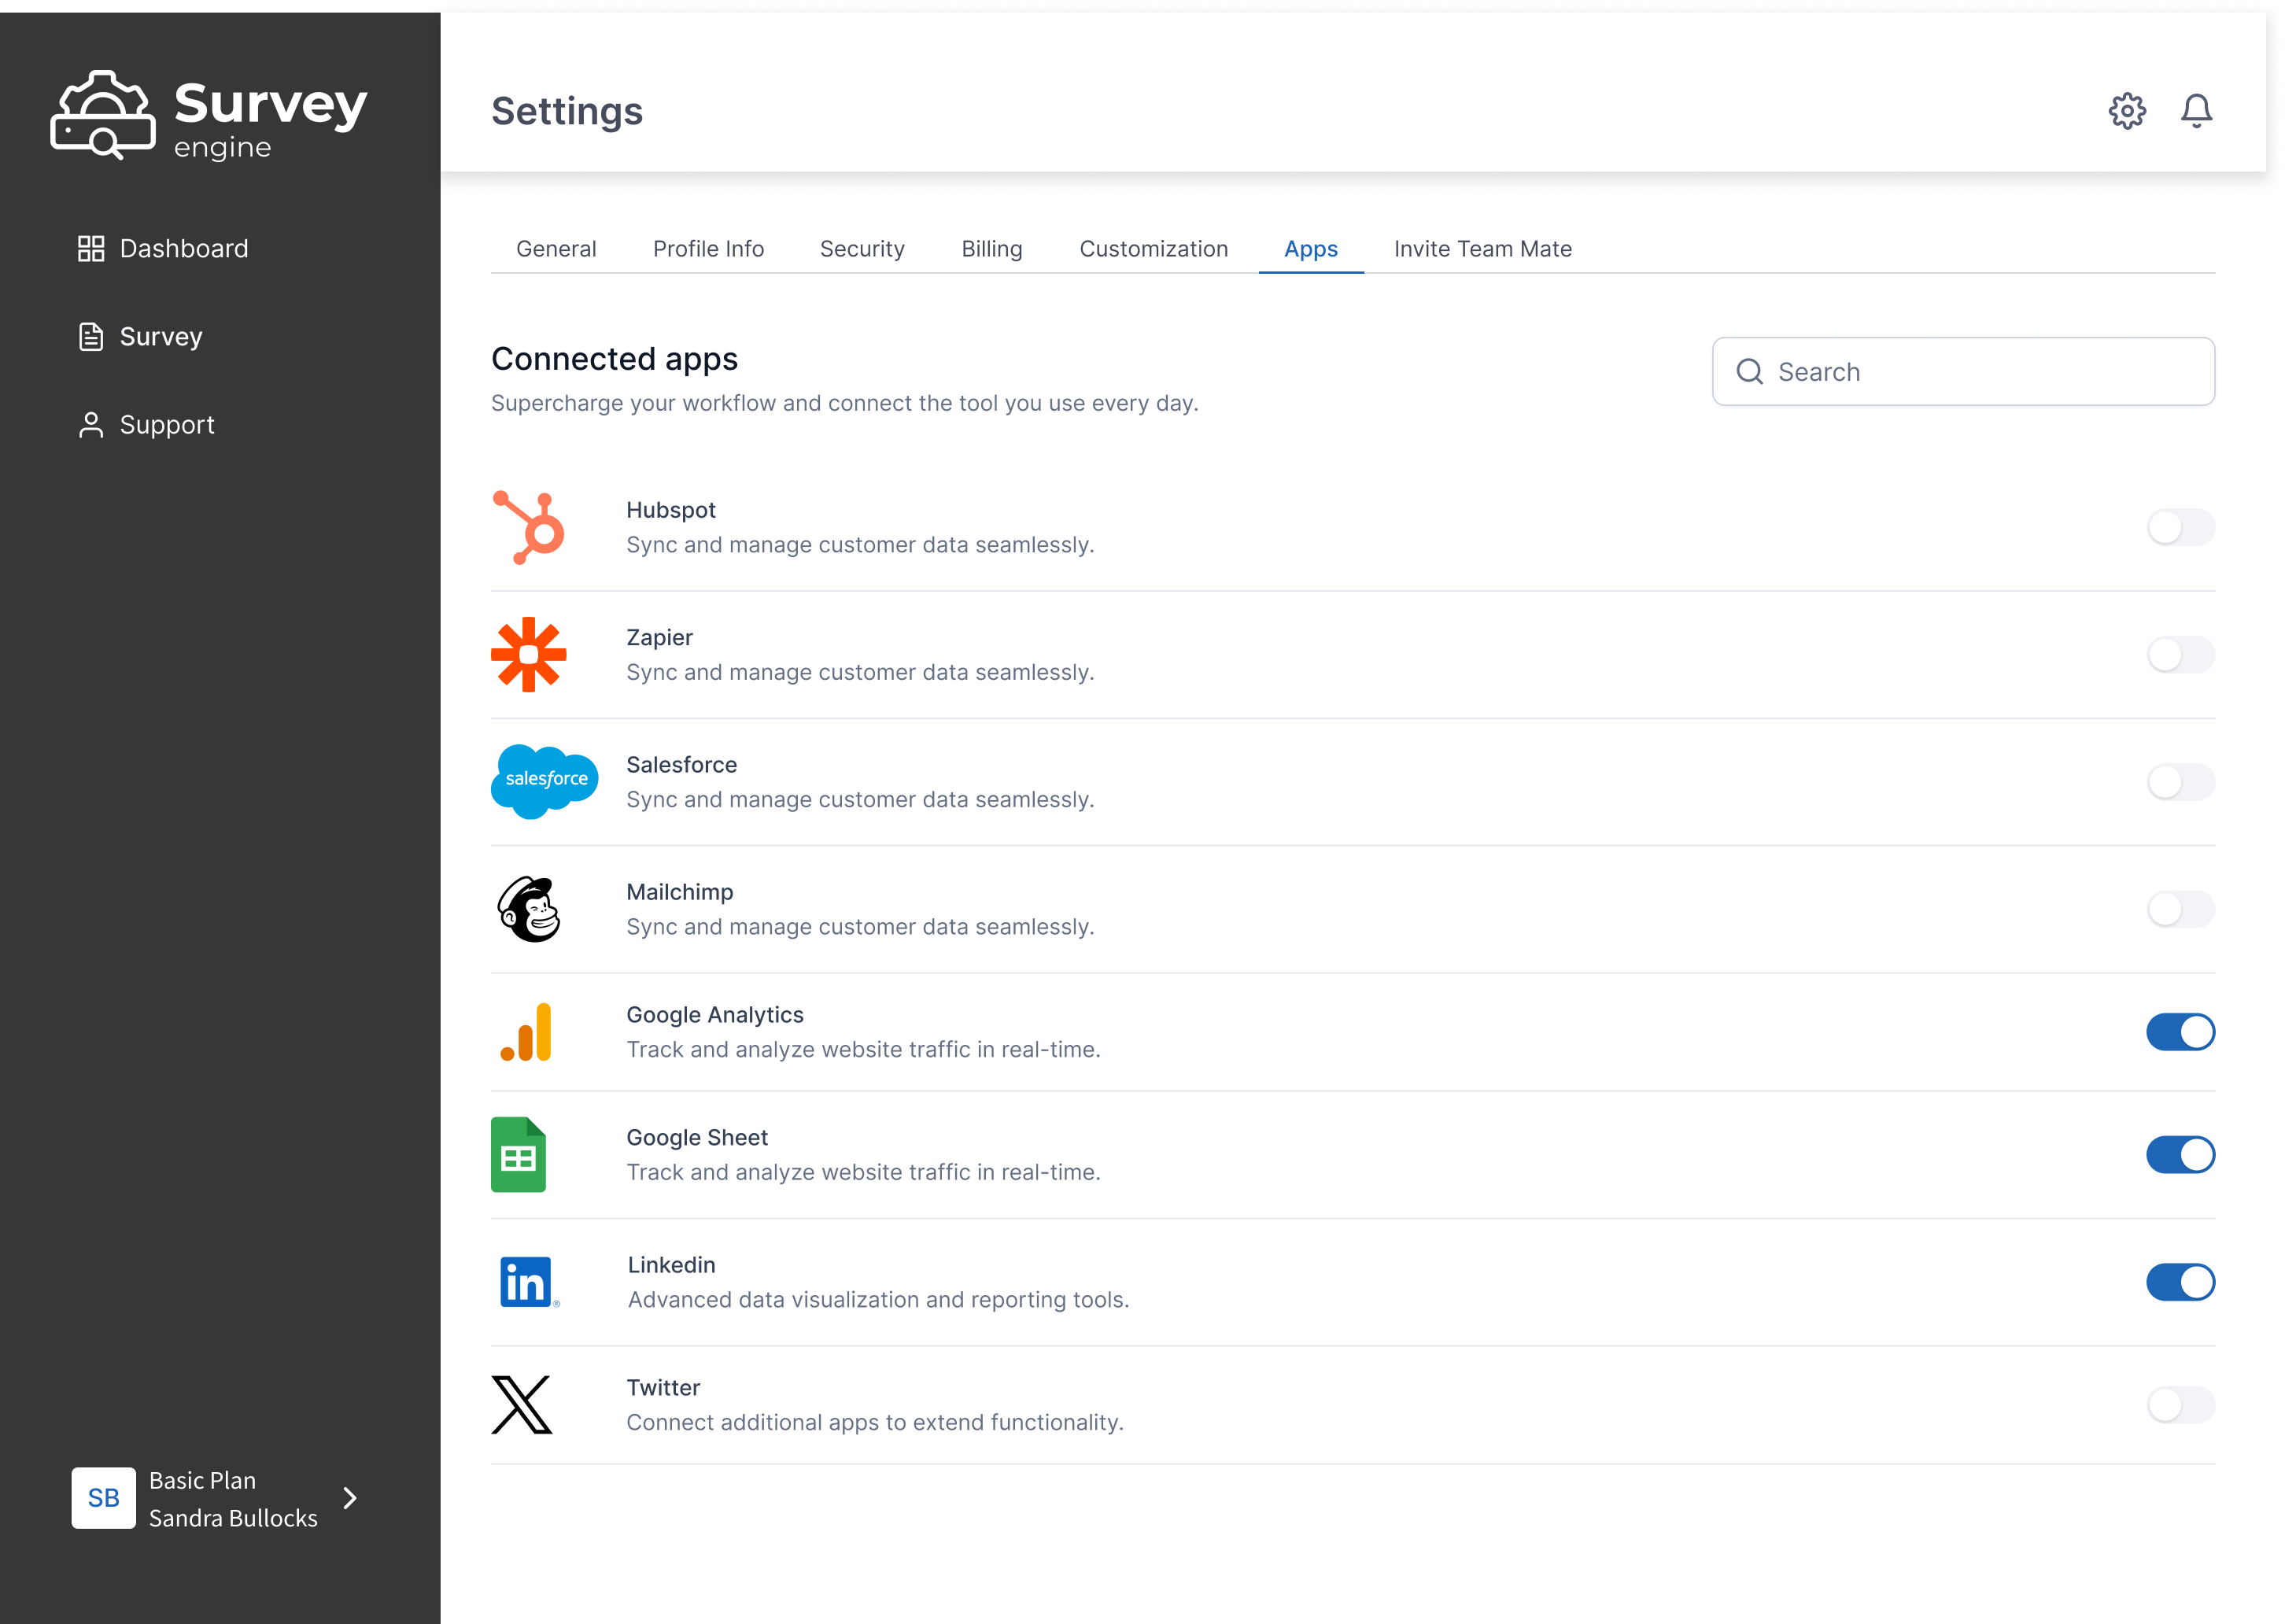Switch to the General tab
Image resolution: width=2285 pixels, height=1624 pixels.
[556, 249]
